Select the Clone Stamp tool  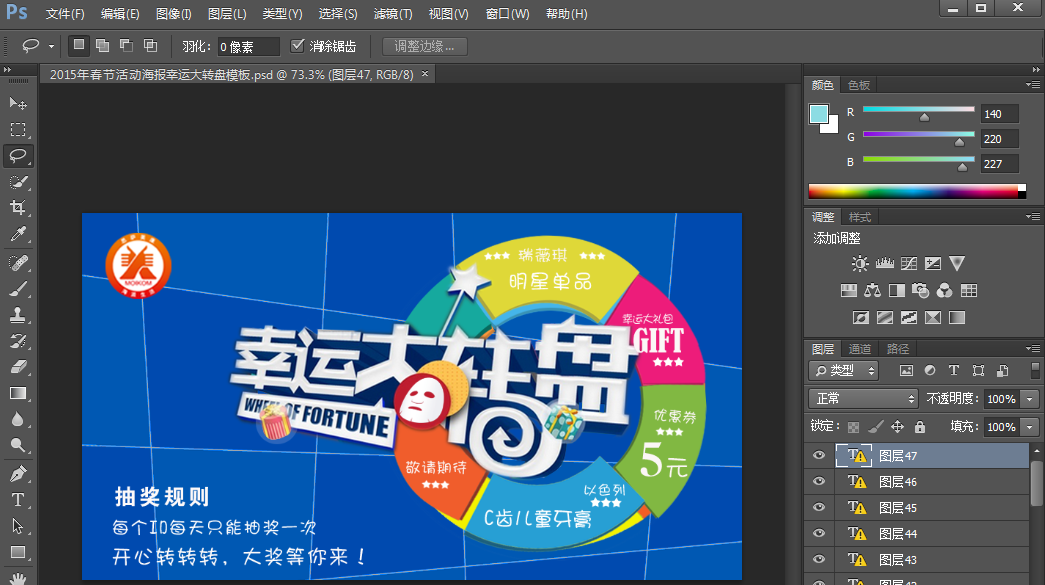pos(18,314)
